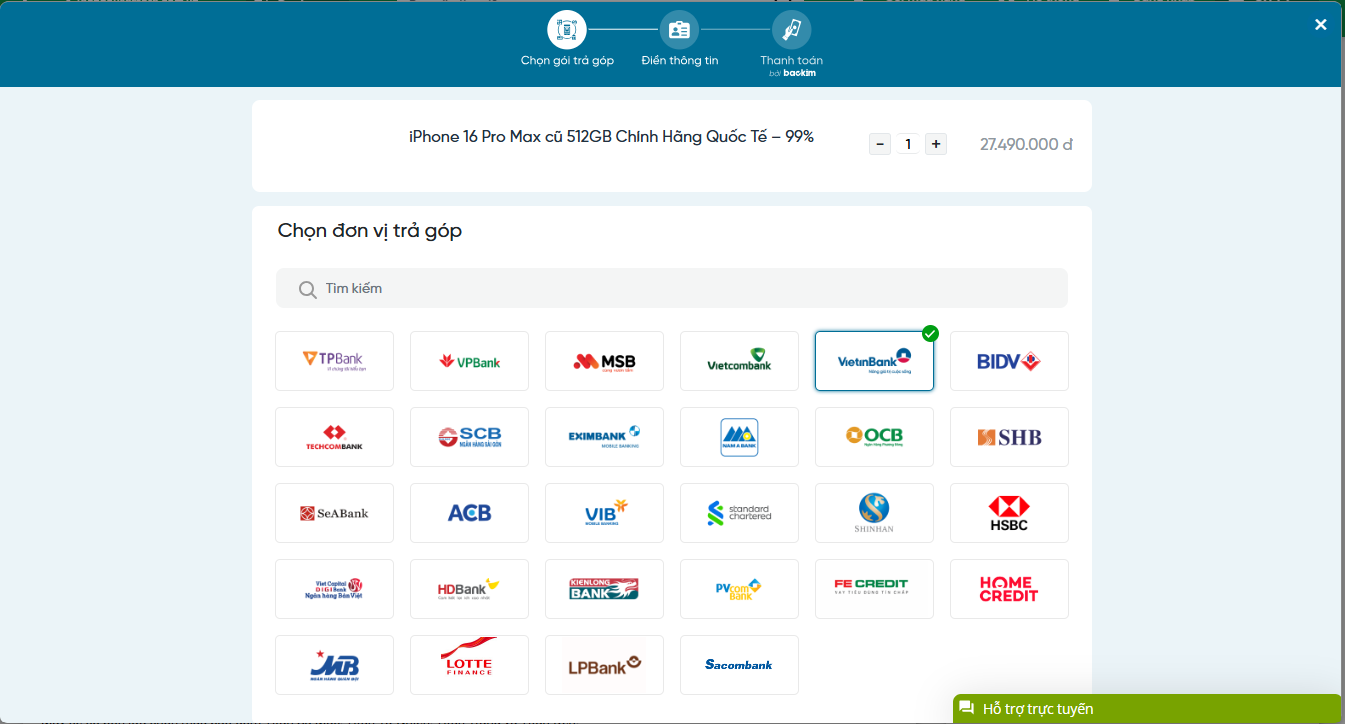Select the VietinBank card
1345x724 pixels.
click(874, 361)
